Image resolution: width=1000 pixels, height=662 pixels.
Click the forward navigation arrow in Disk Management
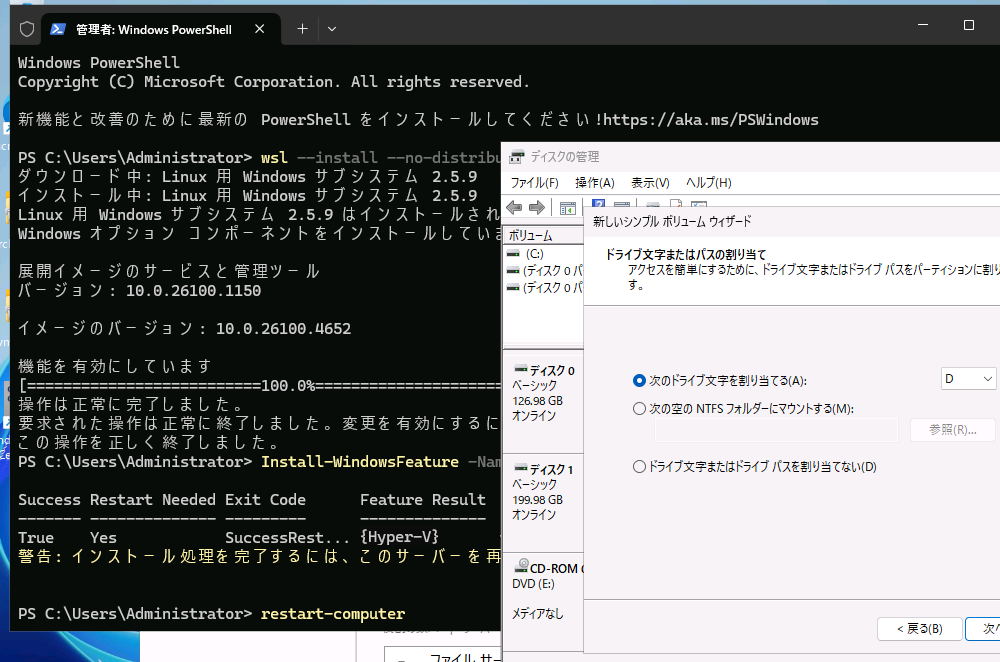(539, 207)
